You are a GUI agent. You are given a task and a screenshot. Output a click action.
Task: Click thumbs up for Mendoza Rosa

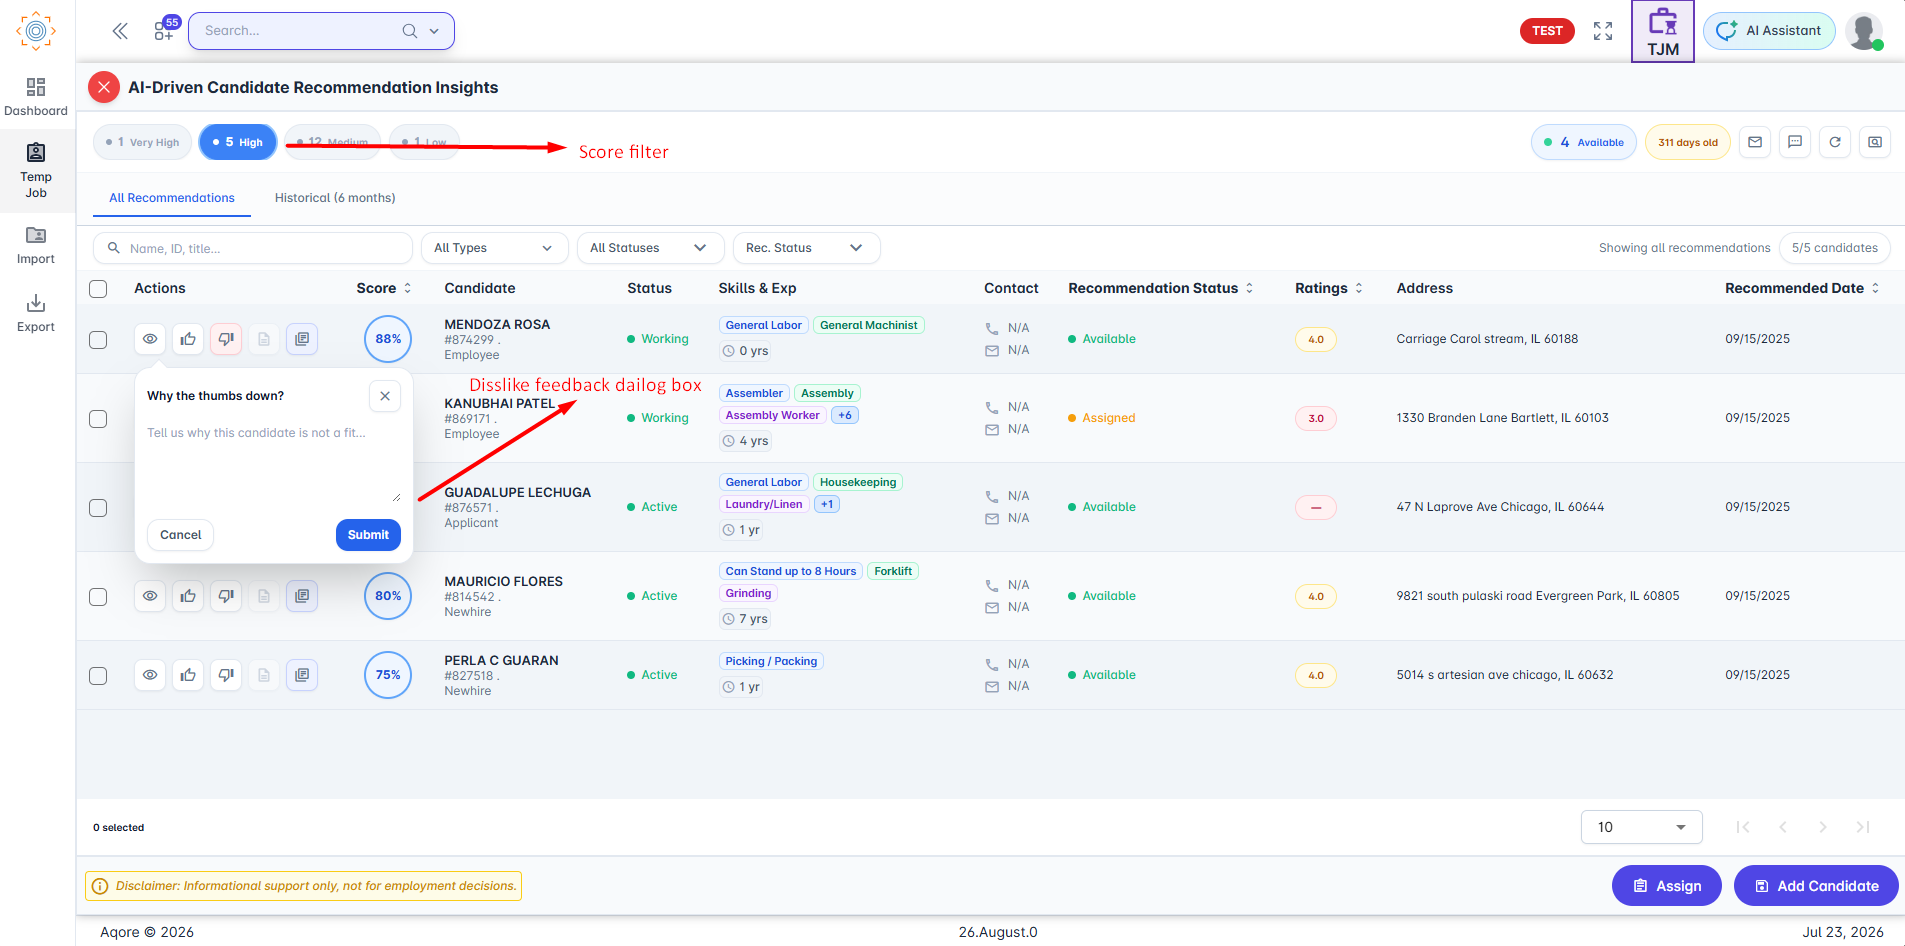[188, 339]
